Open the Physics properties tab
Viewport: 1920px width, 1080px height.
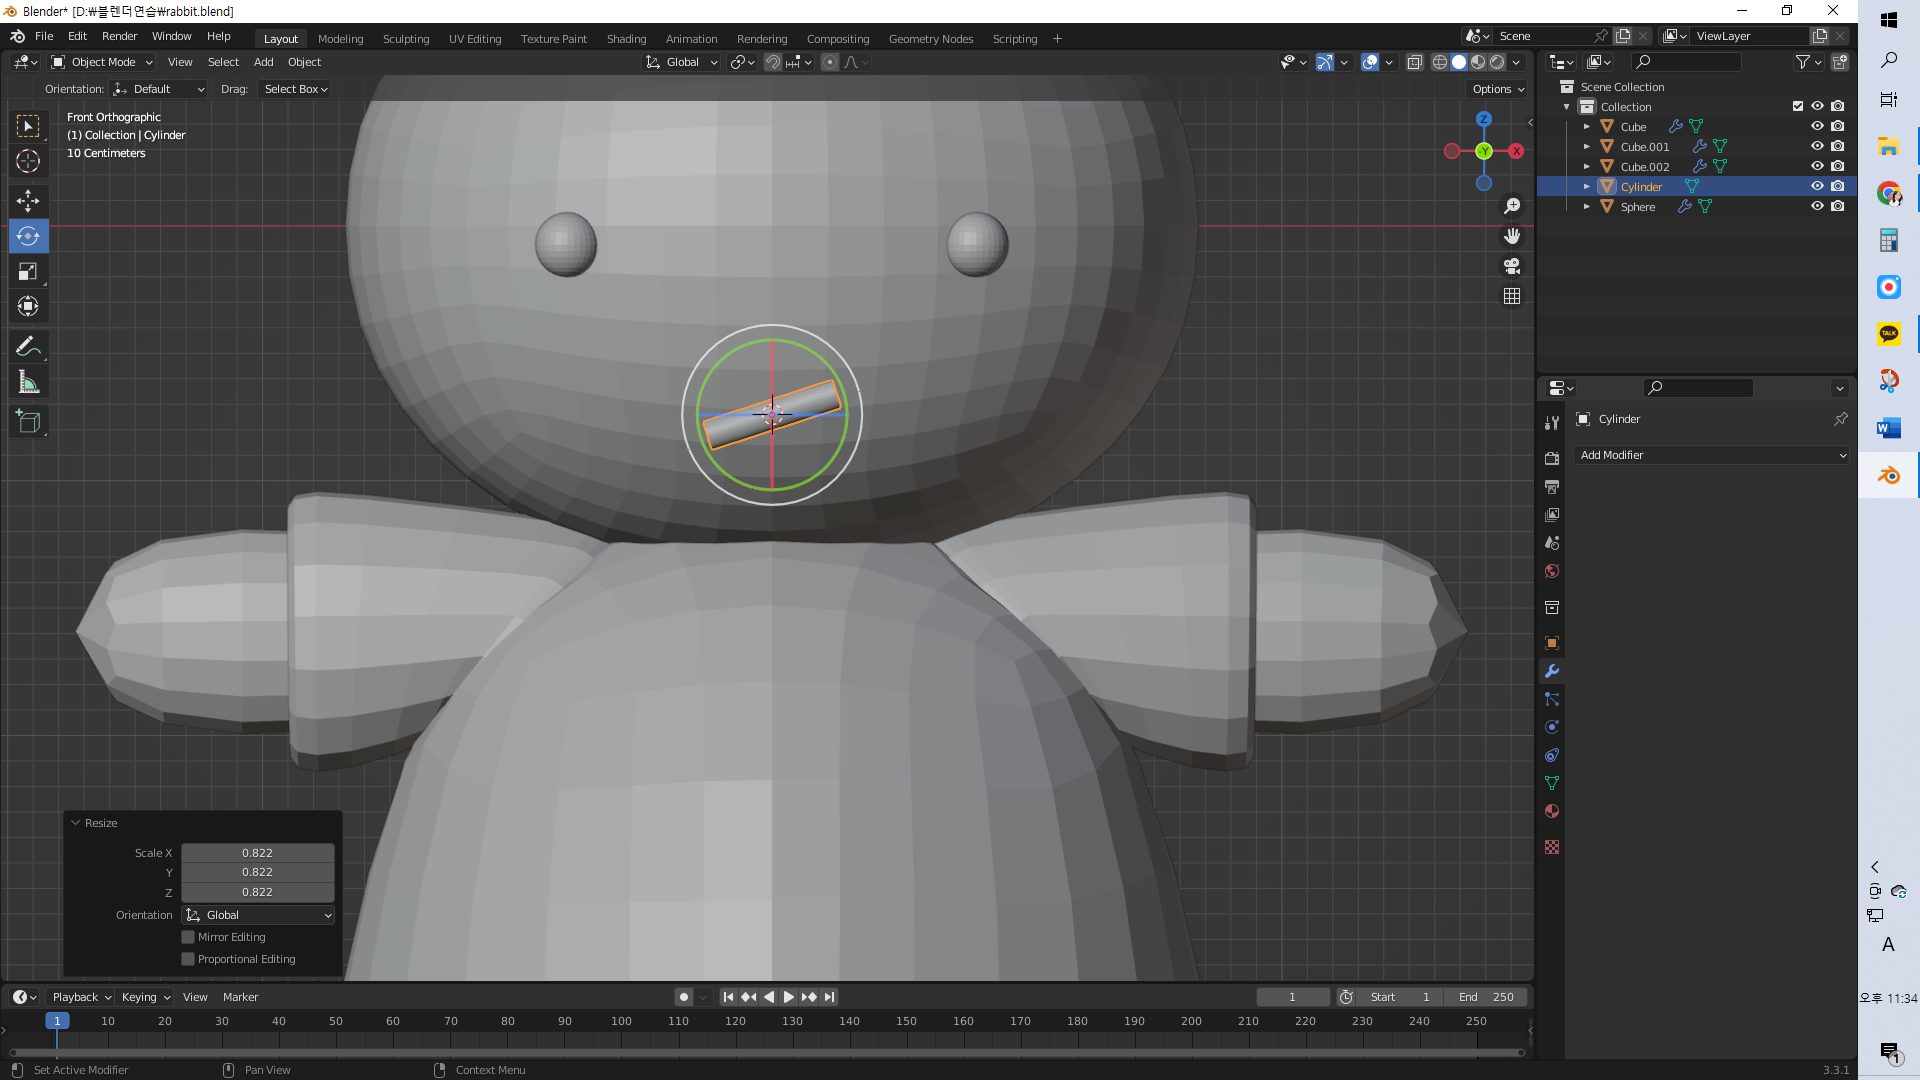1552,727
